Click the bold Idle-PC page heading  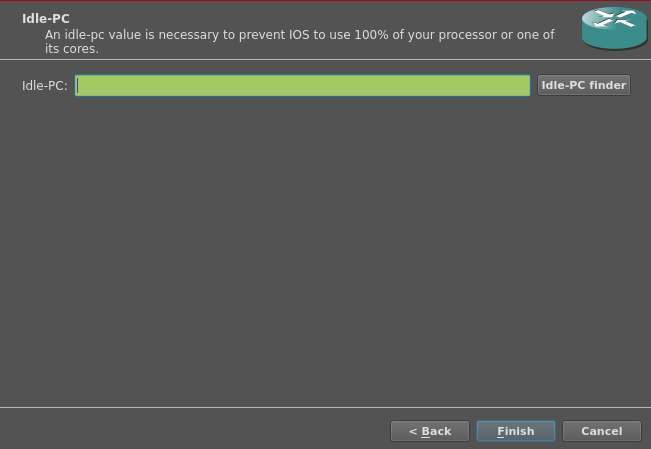pos(46,19)
